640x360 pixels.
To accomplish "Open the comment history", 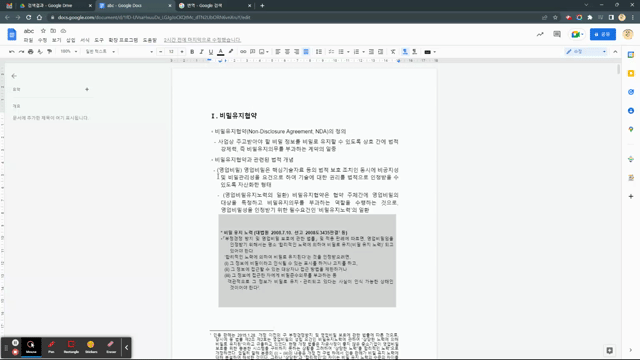I will pyautogui.click(x=557, y=34).
